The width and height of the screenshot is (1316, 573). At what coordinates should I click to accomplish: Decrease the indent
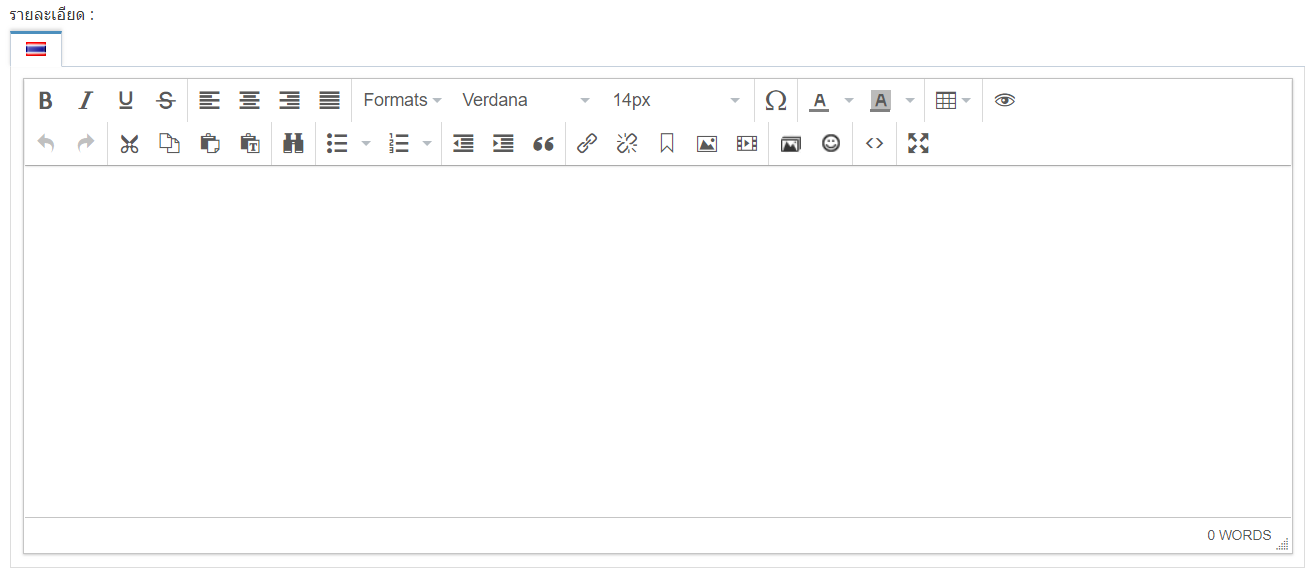pyautogui.click(x=463, y=143)
